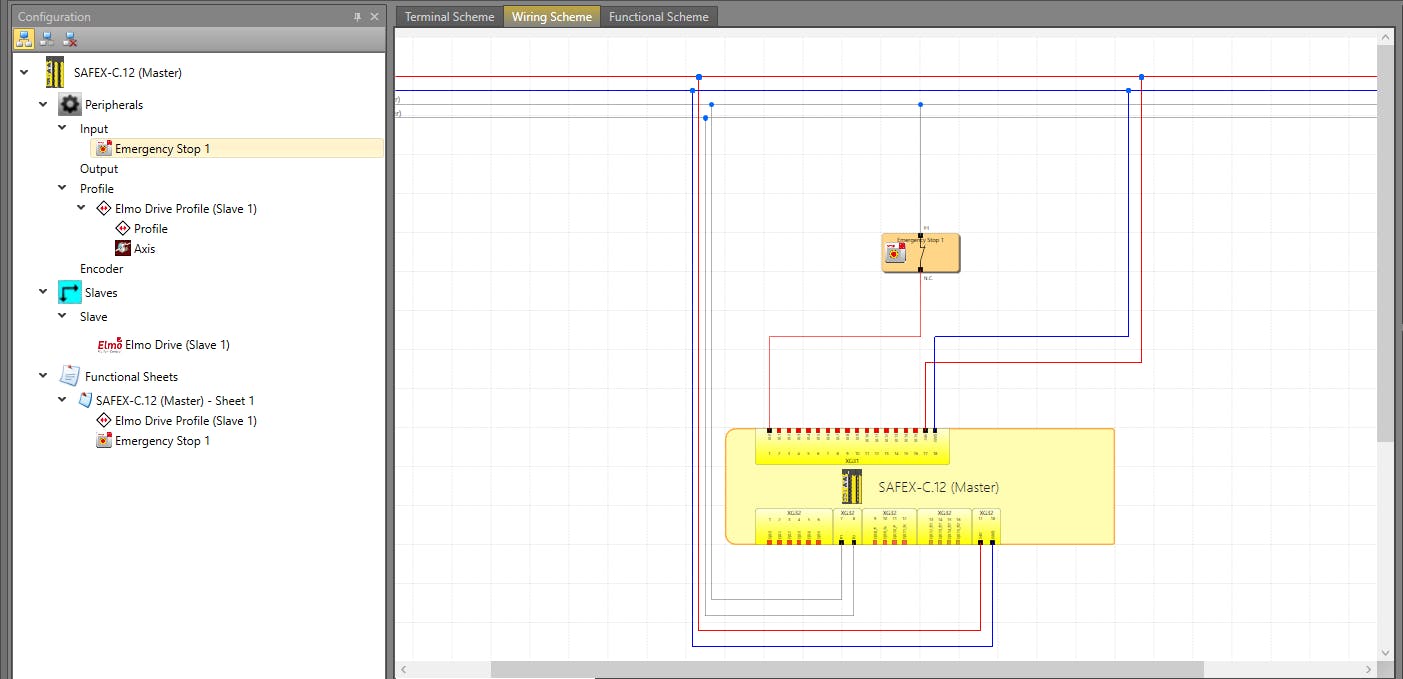Collapse the Elmo Drive Profile (Slave 1) node
The height and width of the screenshot is (679, 1403).
pos(82,209)
